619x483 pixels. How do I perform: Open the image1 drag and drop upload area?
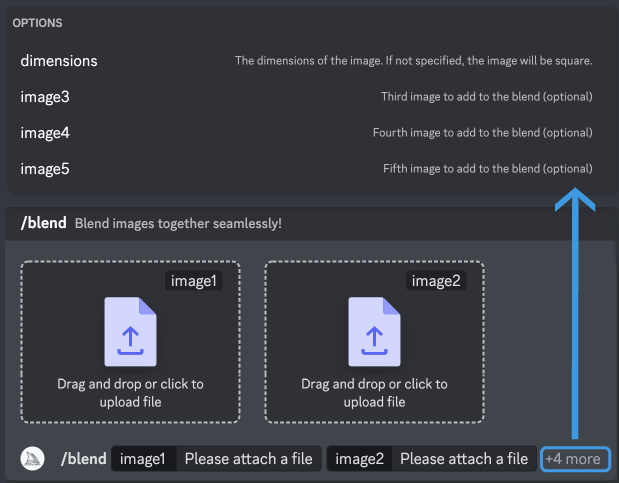tap(130, 342)
